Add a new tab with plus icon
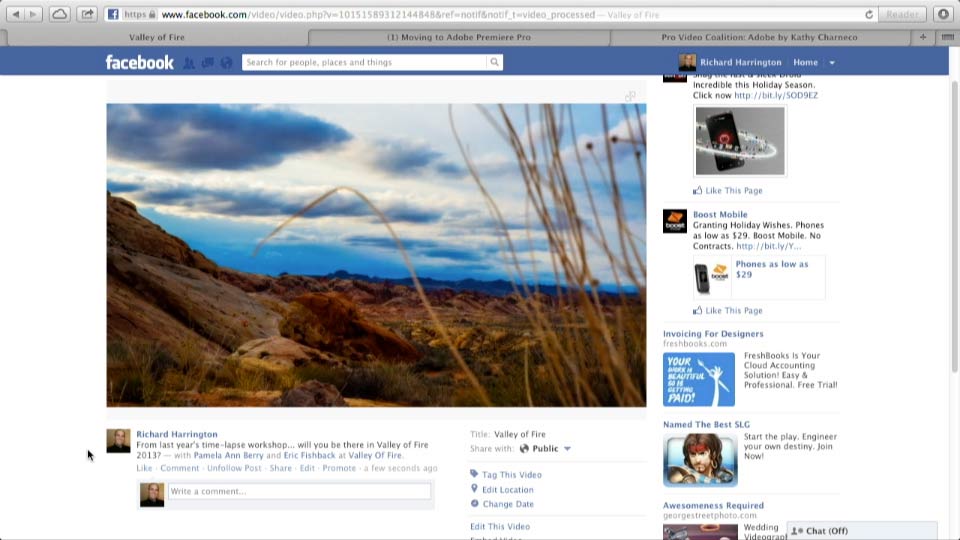Viewport: 960px width, 540px height. point(923,37)
